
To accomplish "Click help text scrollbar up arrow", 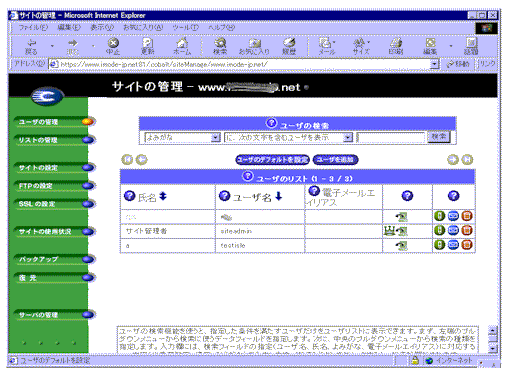I will 493,330.
